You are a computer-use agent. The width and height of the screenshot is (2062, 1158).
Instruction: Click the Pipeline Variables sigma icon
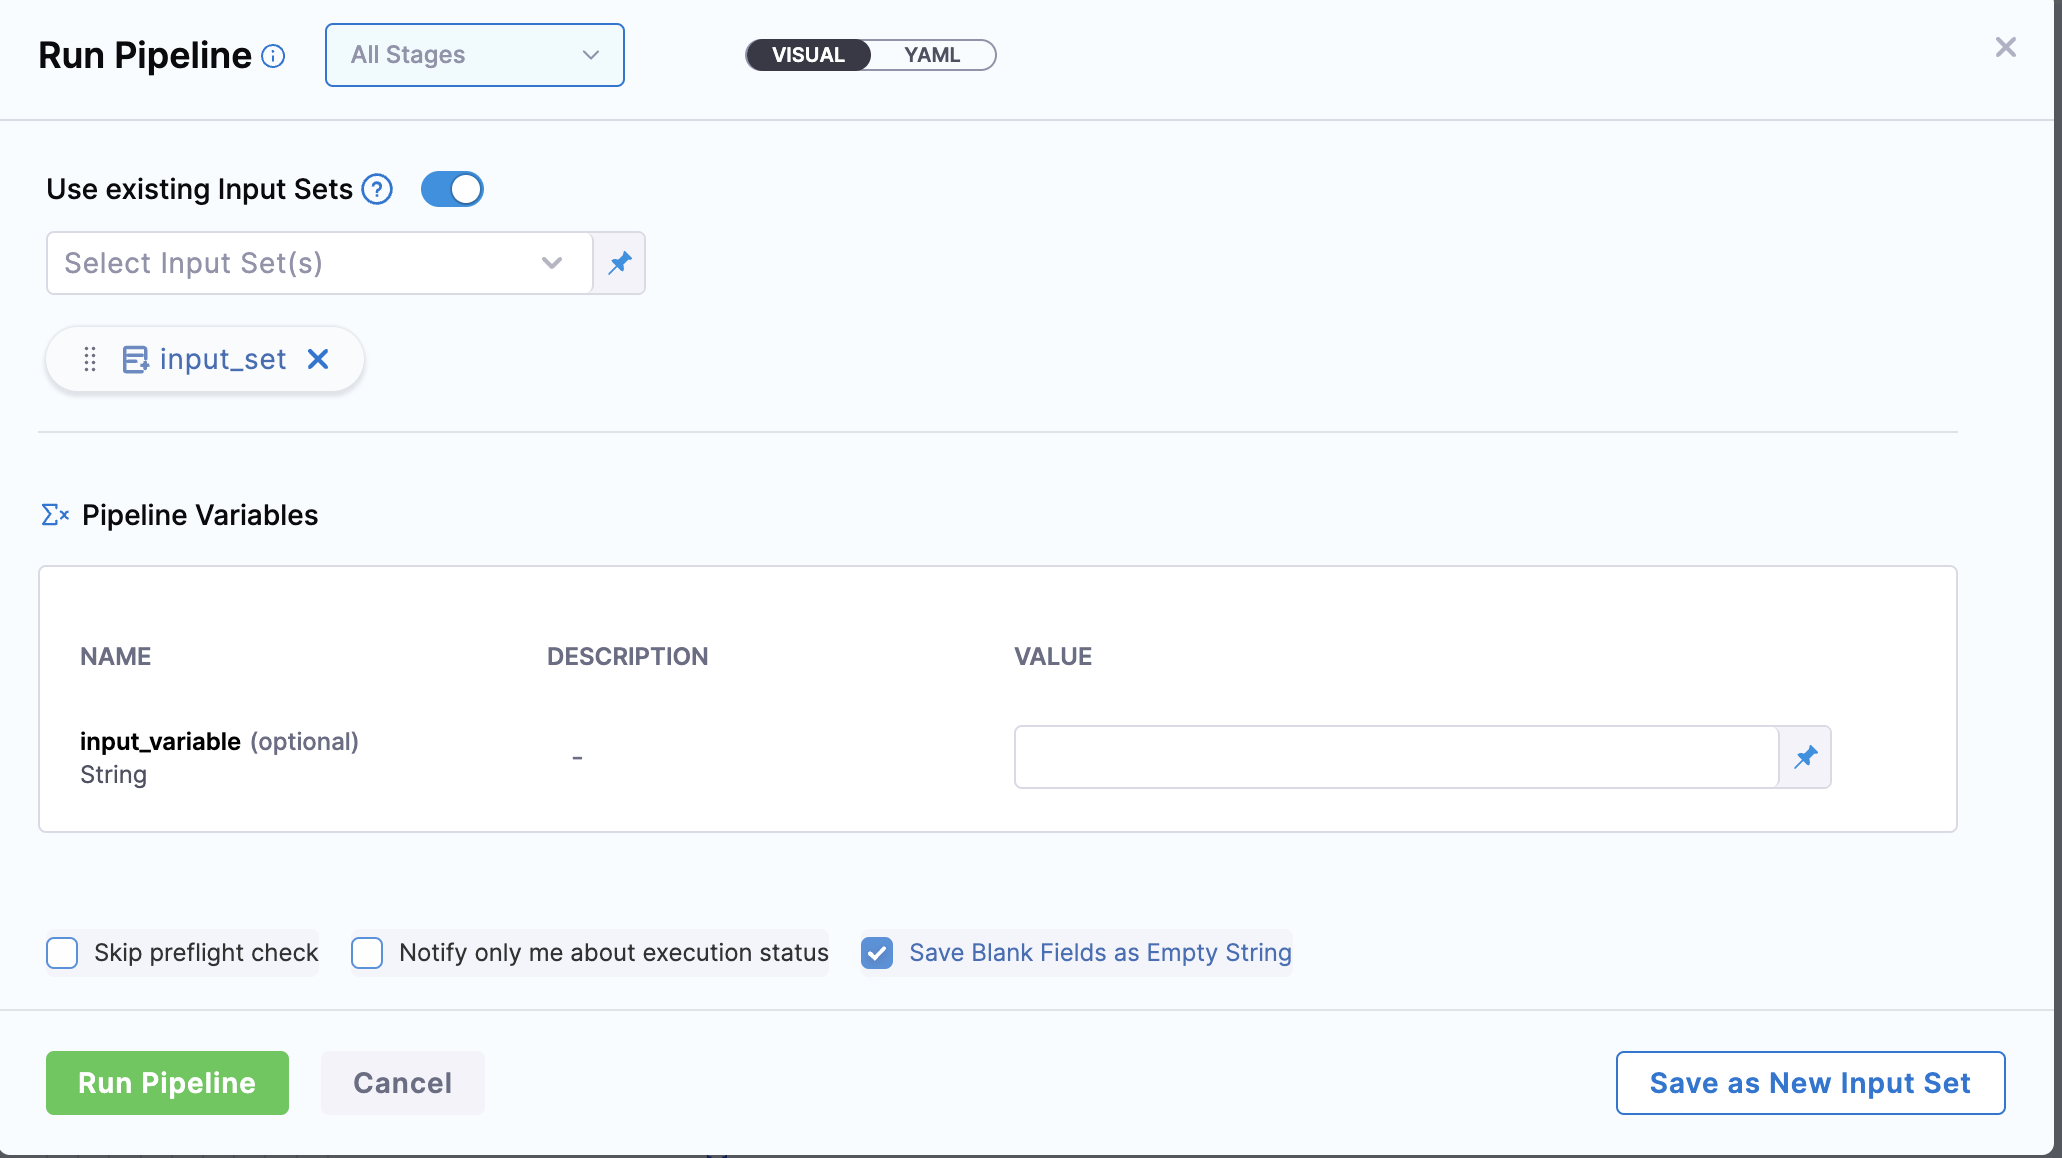[55, 515]
